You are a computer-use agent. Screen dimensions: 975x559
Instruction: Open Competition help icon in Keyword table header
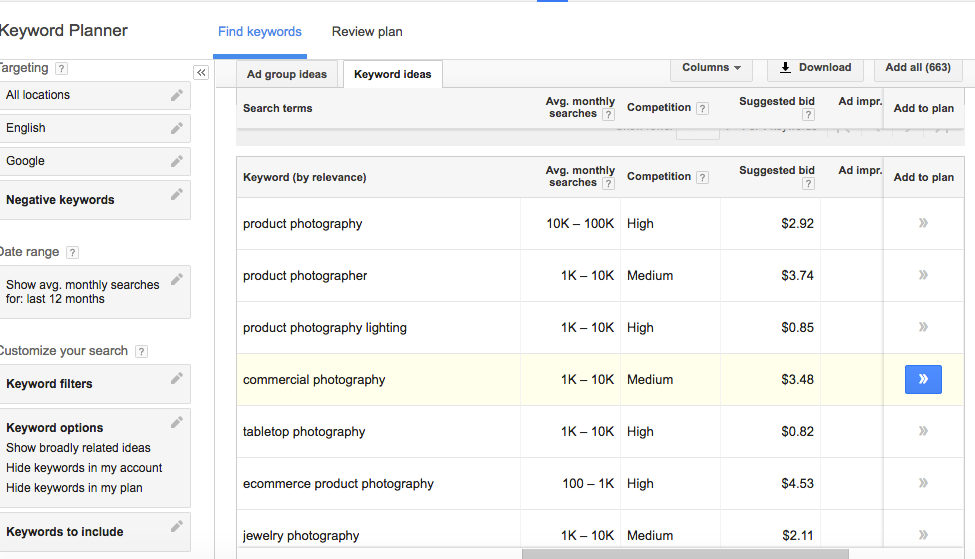702,177
